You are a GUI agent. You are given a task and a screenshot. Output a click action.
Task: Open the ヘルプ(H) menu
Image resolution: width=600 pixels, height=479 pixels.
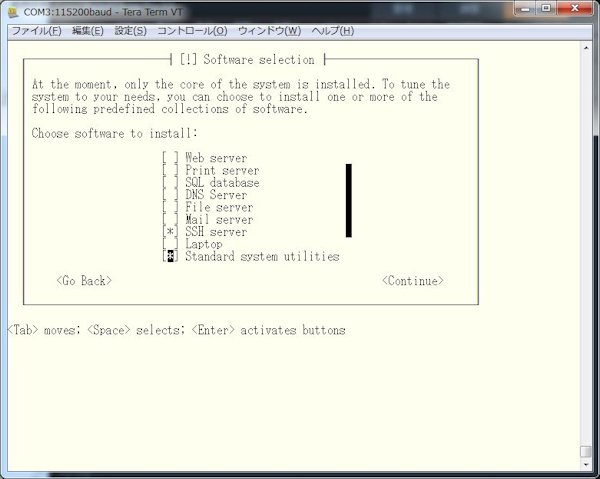pos(333,31)
